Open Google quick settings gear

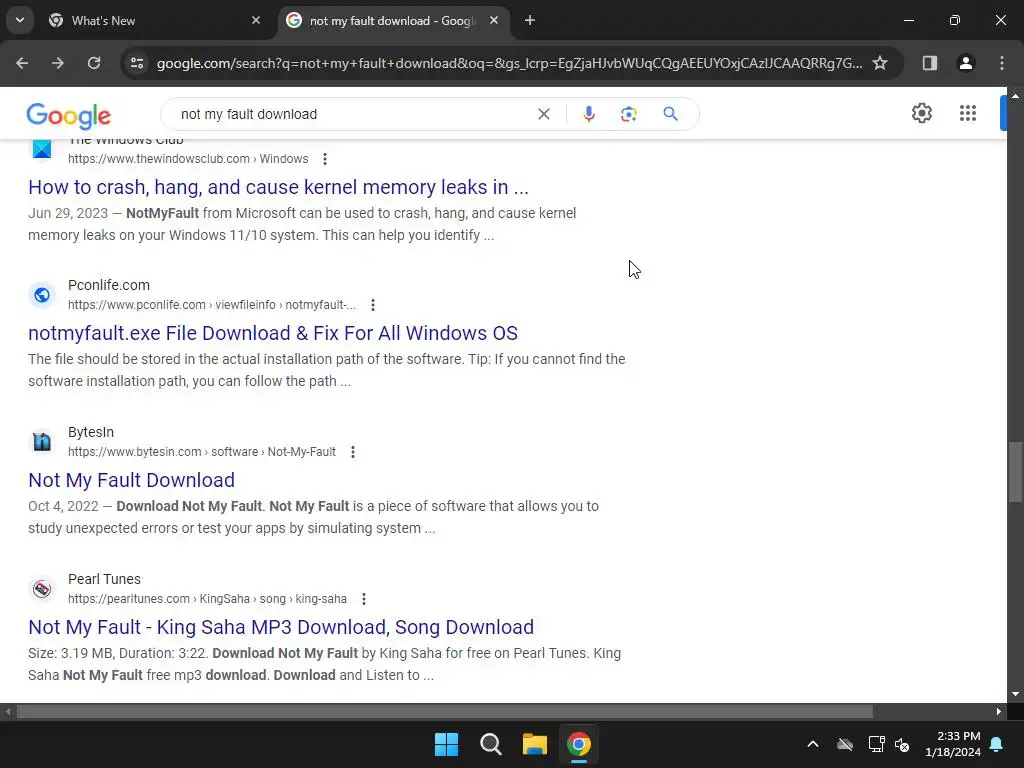(921, 113)
